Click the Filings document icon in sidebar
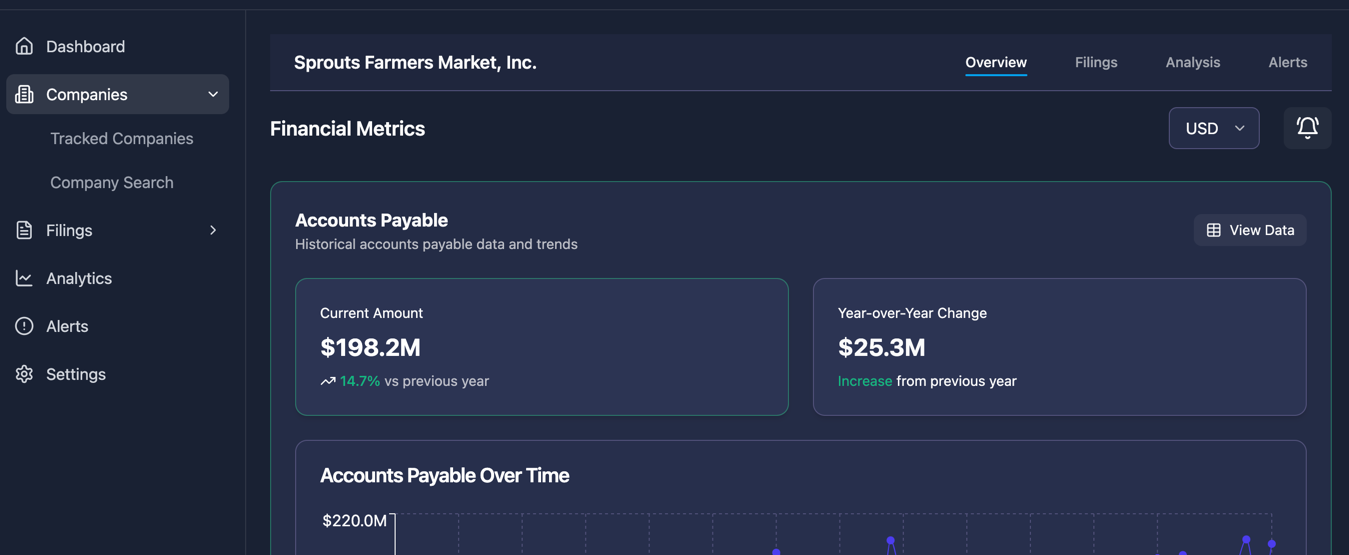Viewport: 1349px width, 555px height. (24, 230)
